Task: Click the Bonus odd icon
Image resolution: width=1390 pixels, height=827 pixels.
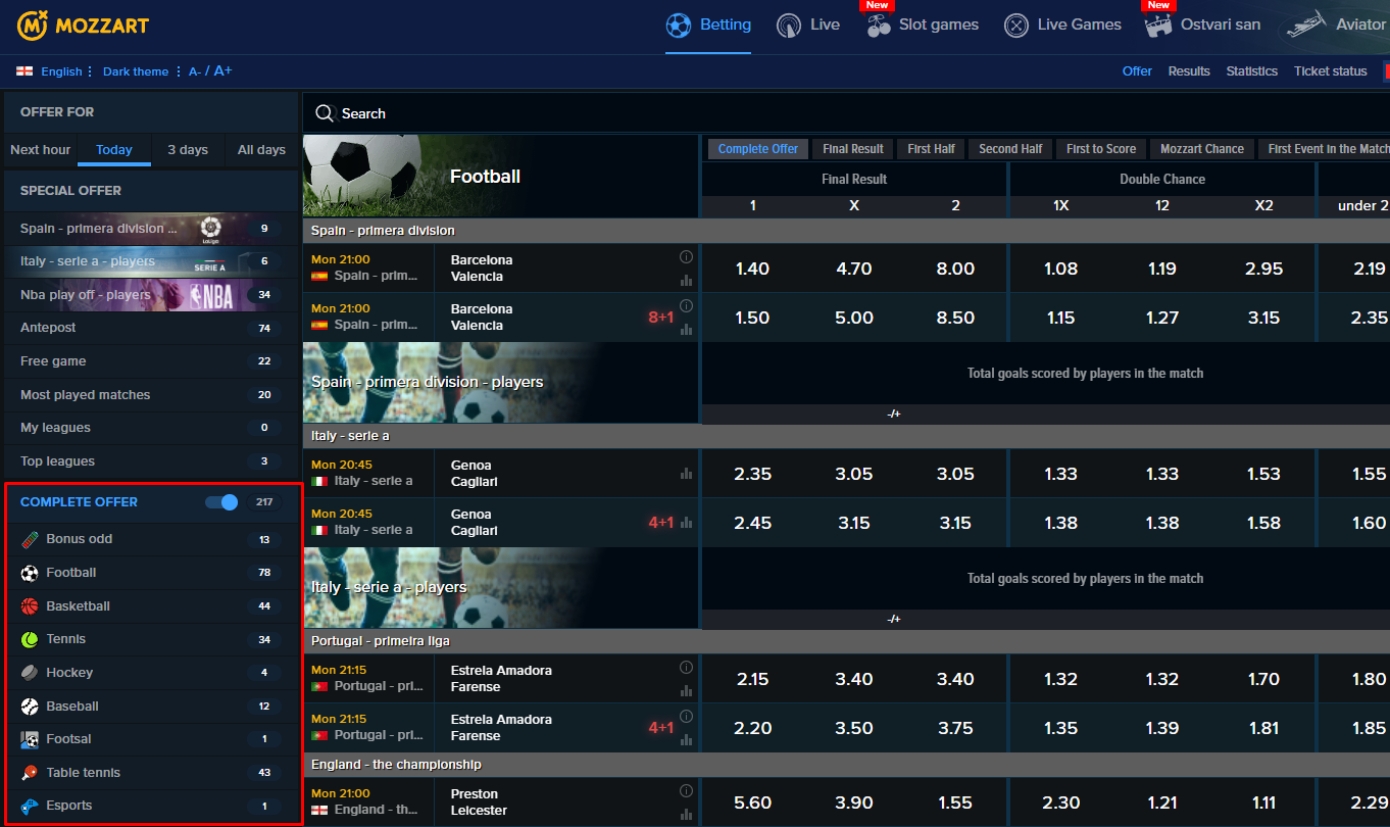Action: (x=30, y=539)
